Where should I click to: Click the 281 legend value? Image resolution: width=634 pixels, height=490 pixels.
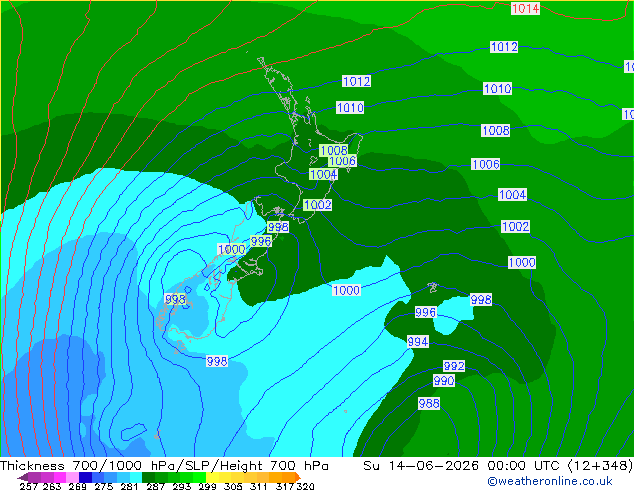point(129,486)
